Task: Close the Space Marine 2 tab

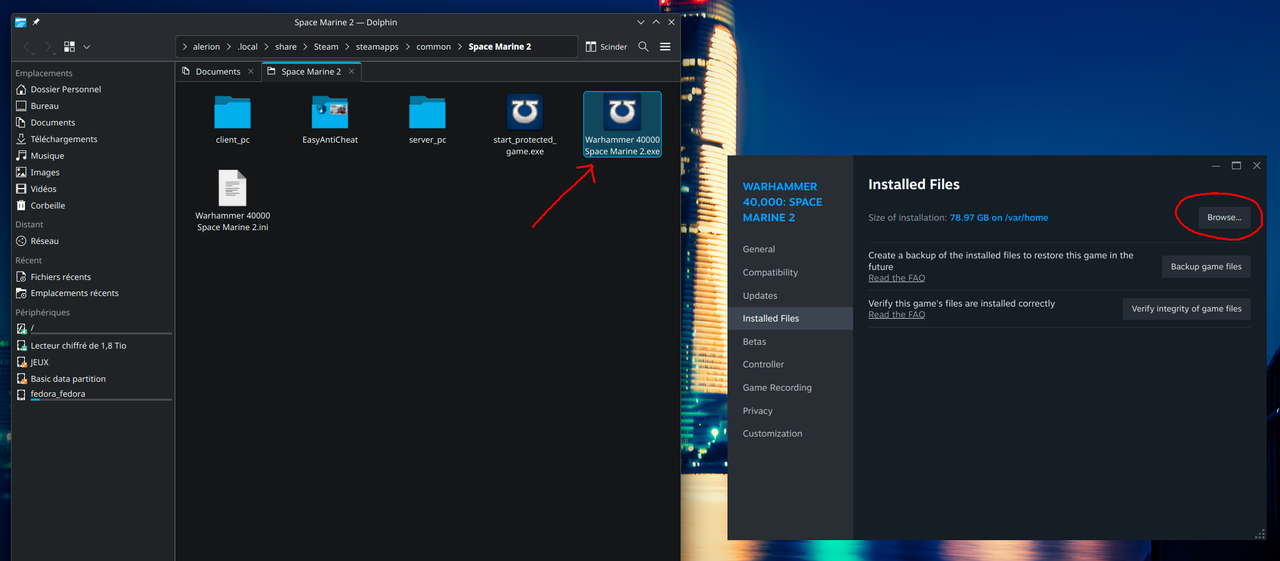Action: [x=351, y=72]
